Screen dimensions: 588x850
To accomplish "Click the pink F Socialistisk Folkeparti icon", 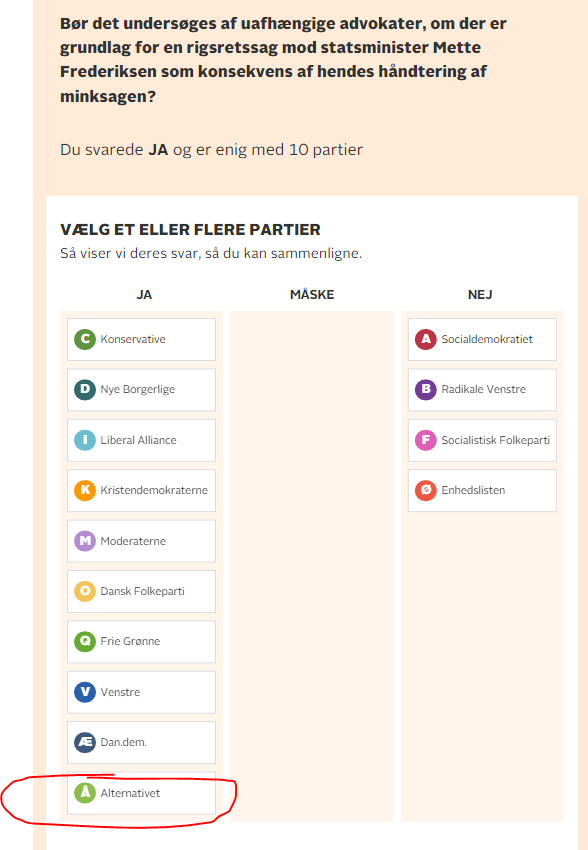I will [x=426, y=440].
